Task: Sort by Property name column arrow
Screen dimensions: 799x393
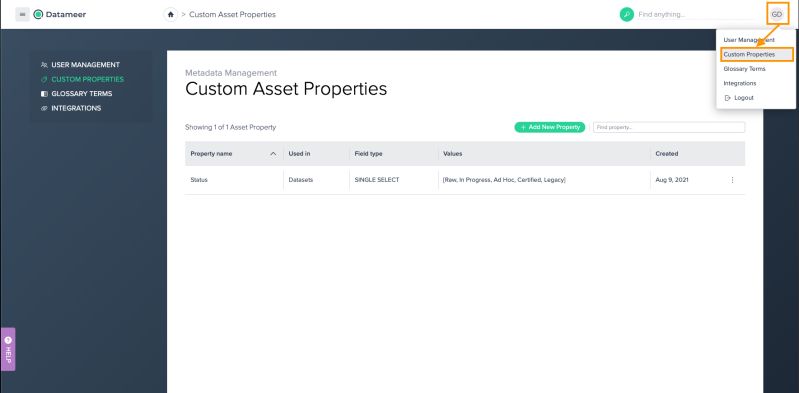Action: (x=273, y=153)
